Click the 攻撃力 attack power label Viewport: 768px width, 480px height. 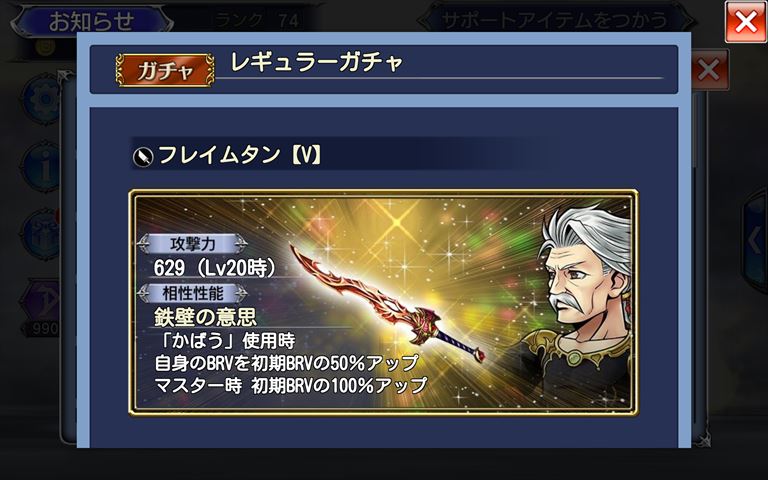(x=192, y=243)
